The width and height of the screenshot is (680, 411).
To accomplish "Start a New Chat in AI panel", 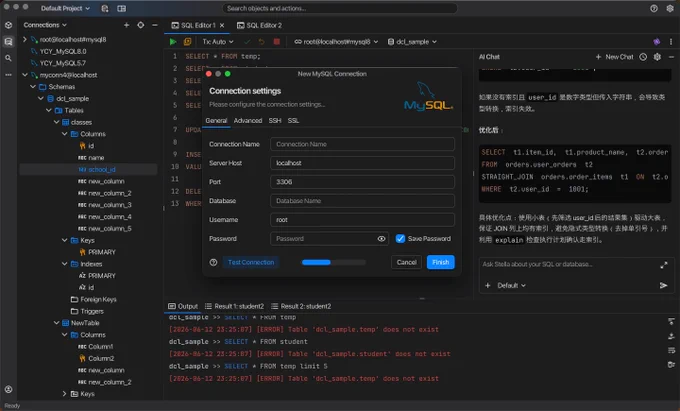I will pos(614,57).
